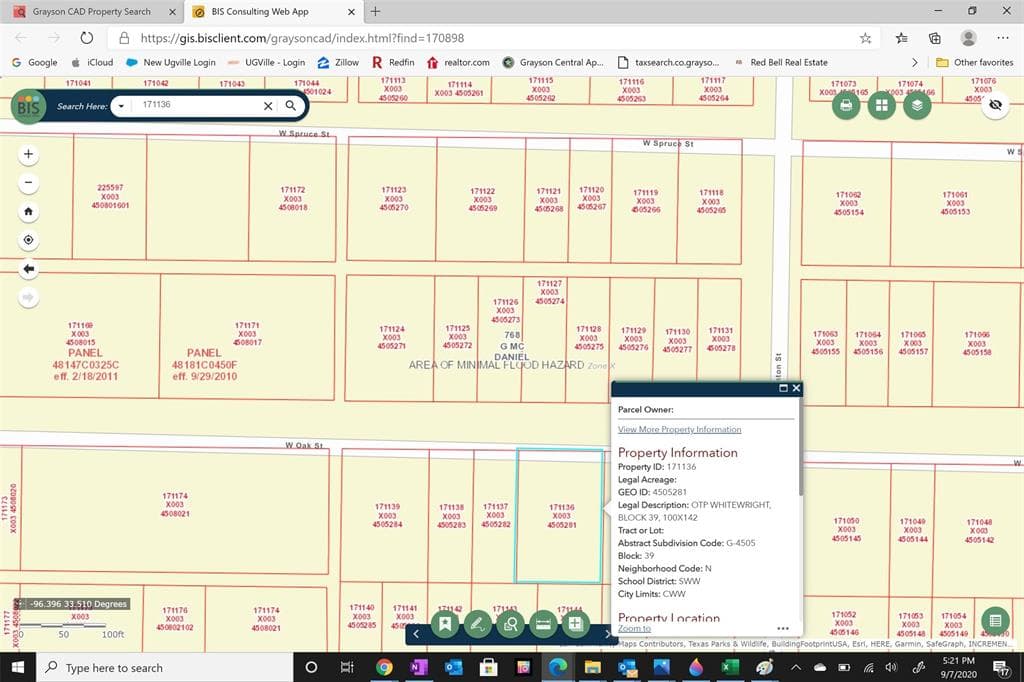The image size is (1024, 682).
Task: Open iCloud bookmark
Action: [x=92, y=63]
